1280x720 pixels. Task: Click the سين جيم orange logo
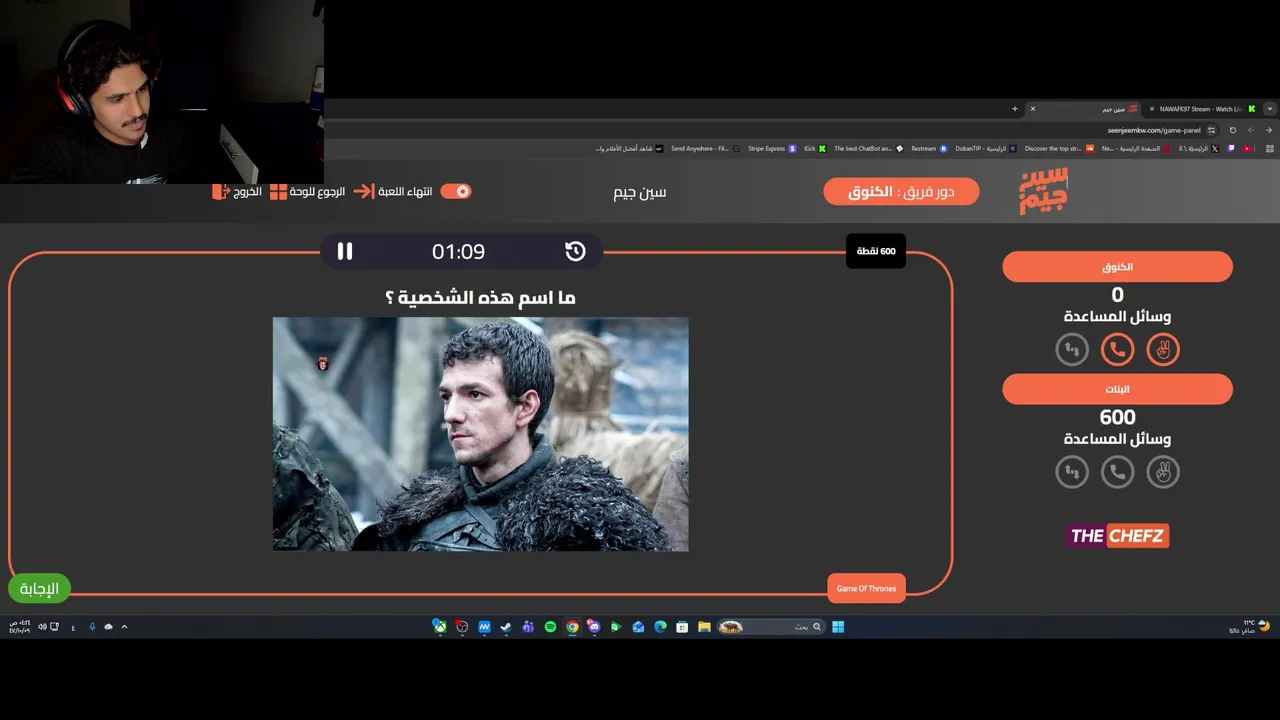point(1043,191)
